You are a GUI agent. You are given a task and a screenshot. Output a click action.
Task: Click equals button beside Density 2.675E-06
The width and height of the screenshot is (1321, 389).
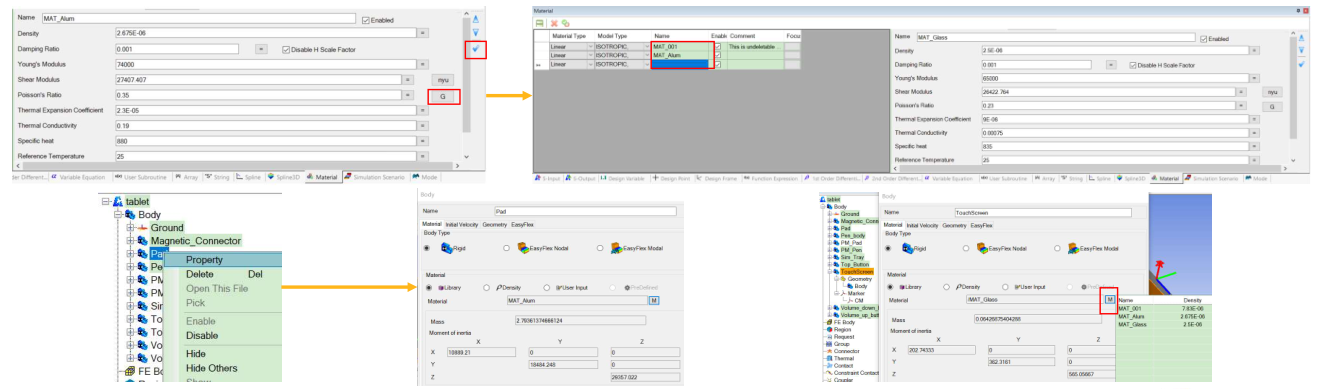(423, 33)
